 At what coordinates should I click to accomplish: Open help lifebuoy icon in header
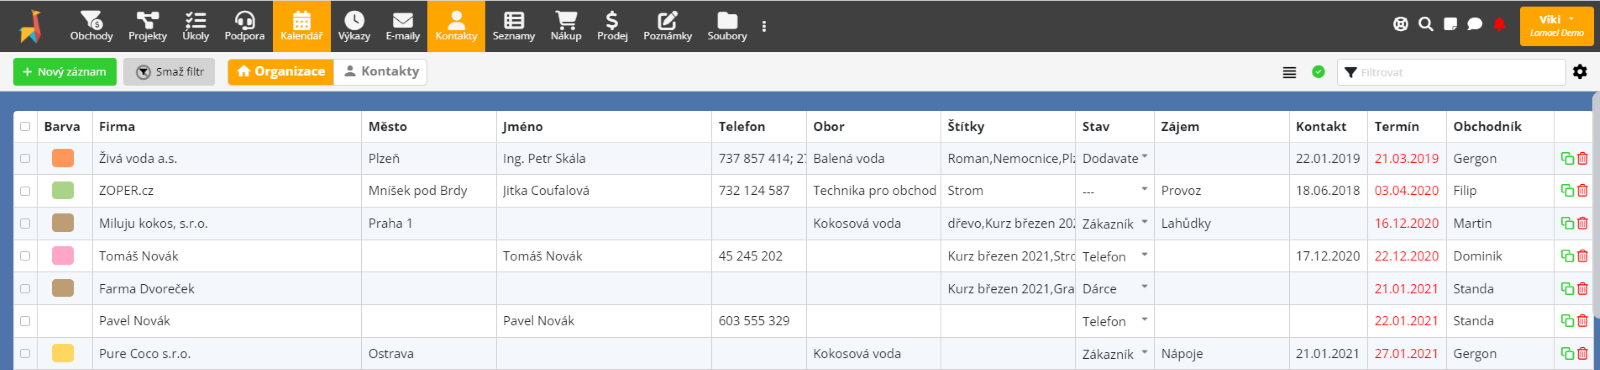point(1401,24)
